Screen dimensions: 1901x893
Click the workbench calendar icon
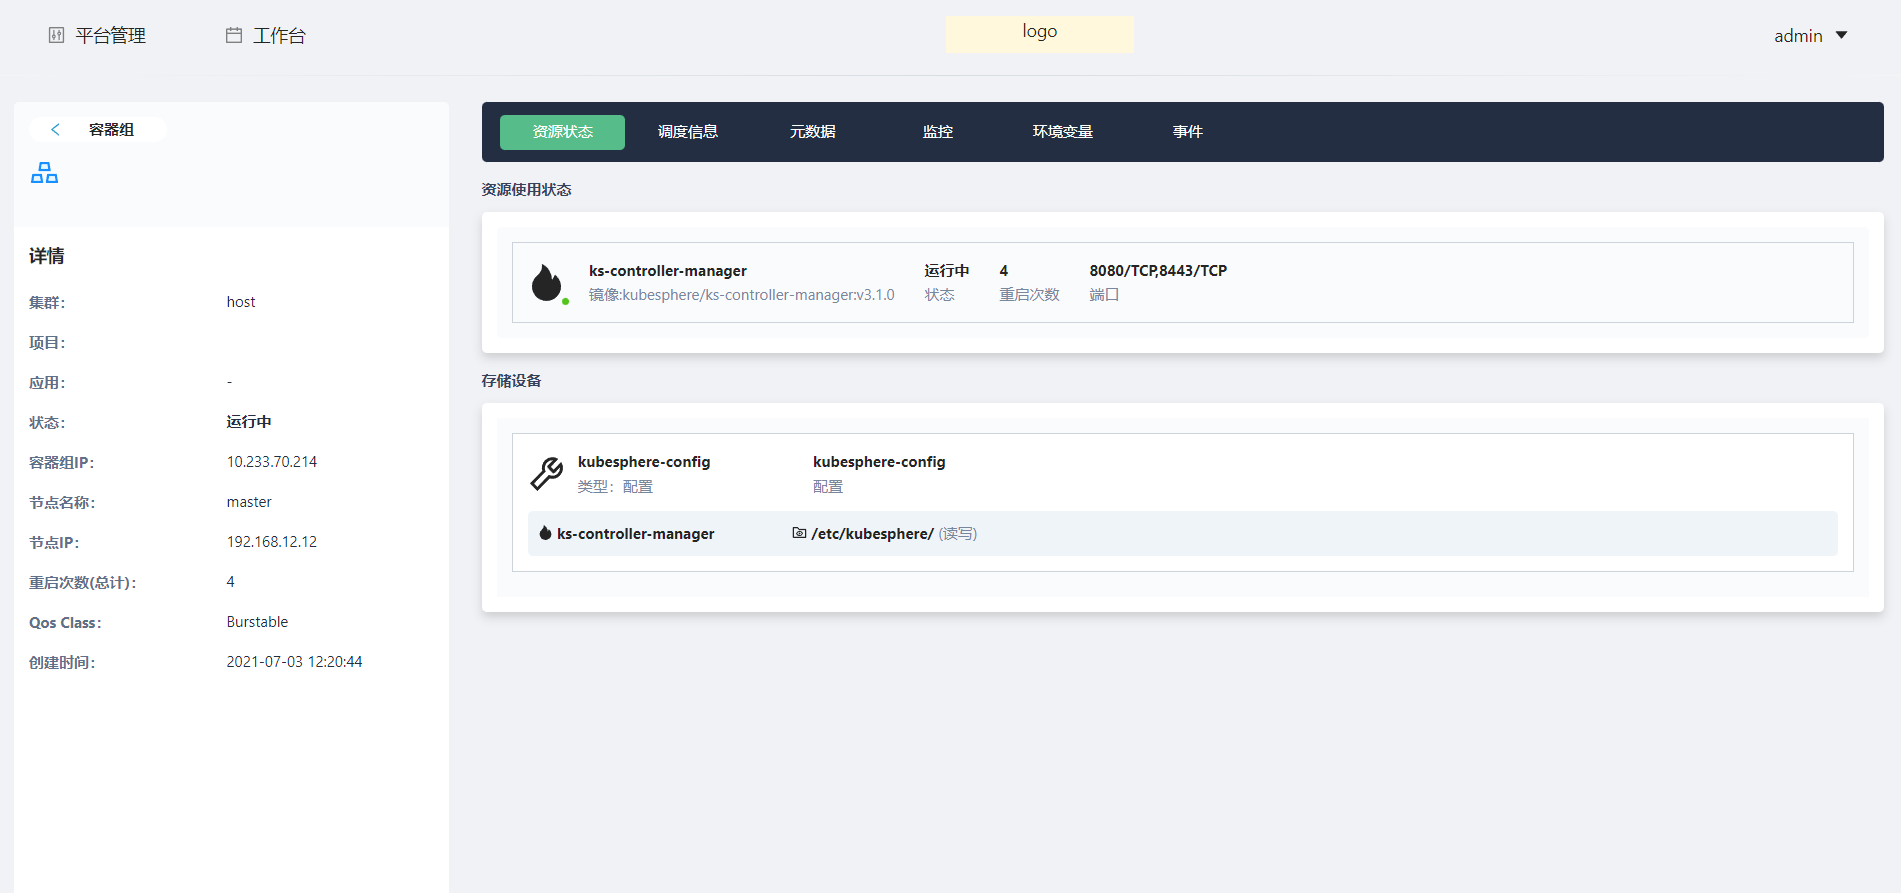coord(234,35)
